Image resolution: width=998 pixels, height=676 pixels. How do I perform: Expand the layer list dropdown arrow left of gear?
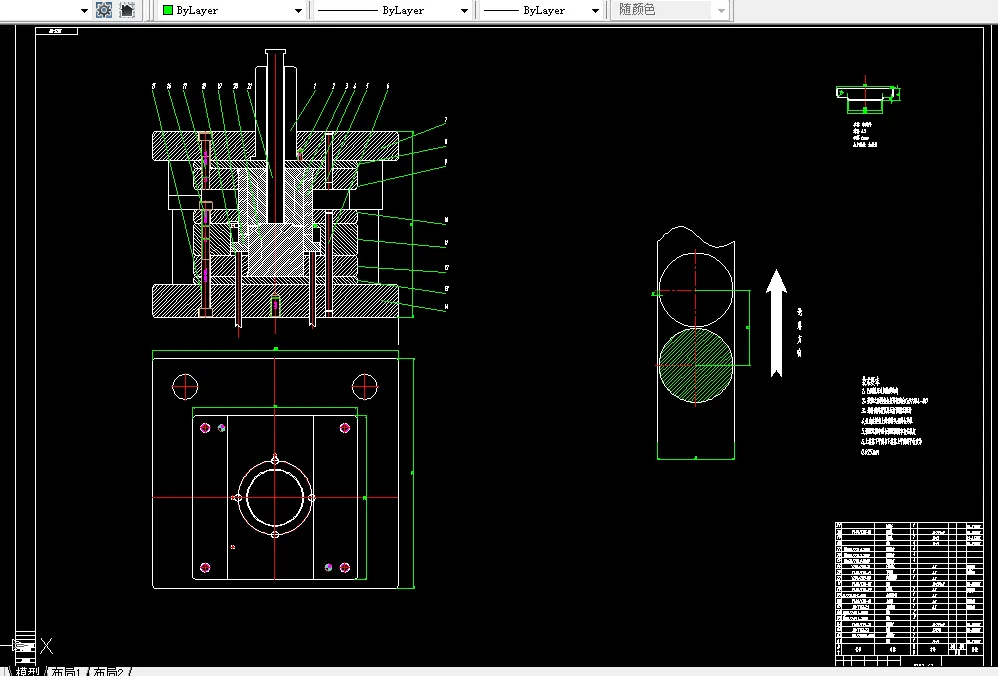coord(84,10)
